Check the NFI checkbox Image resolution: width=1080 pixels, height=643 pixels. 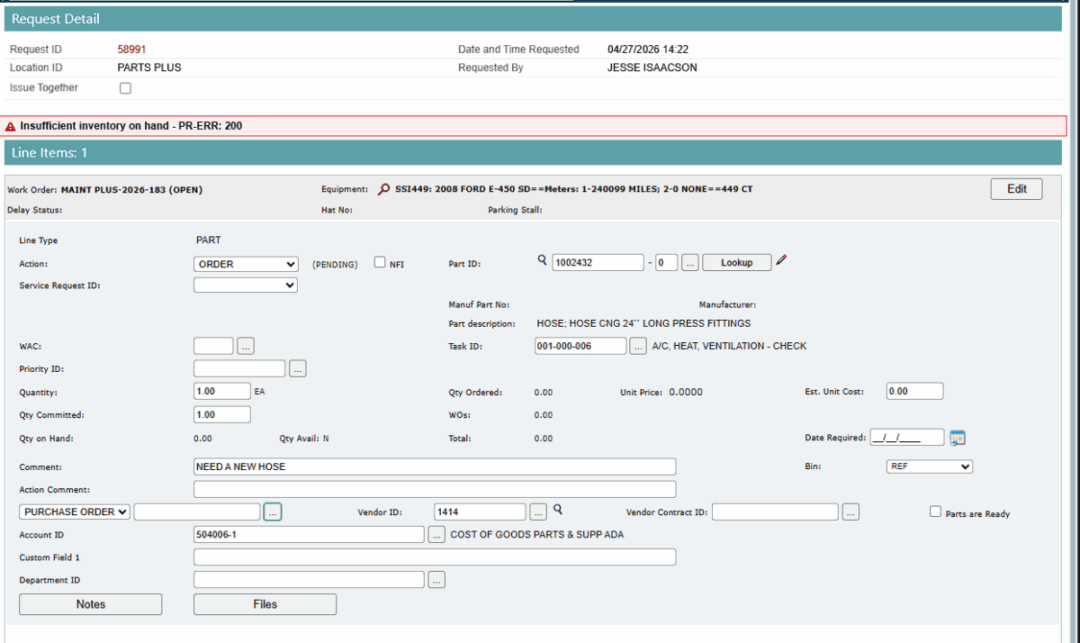point(380,262)
